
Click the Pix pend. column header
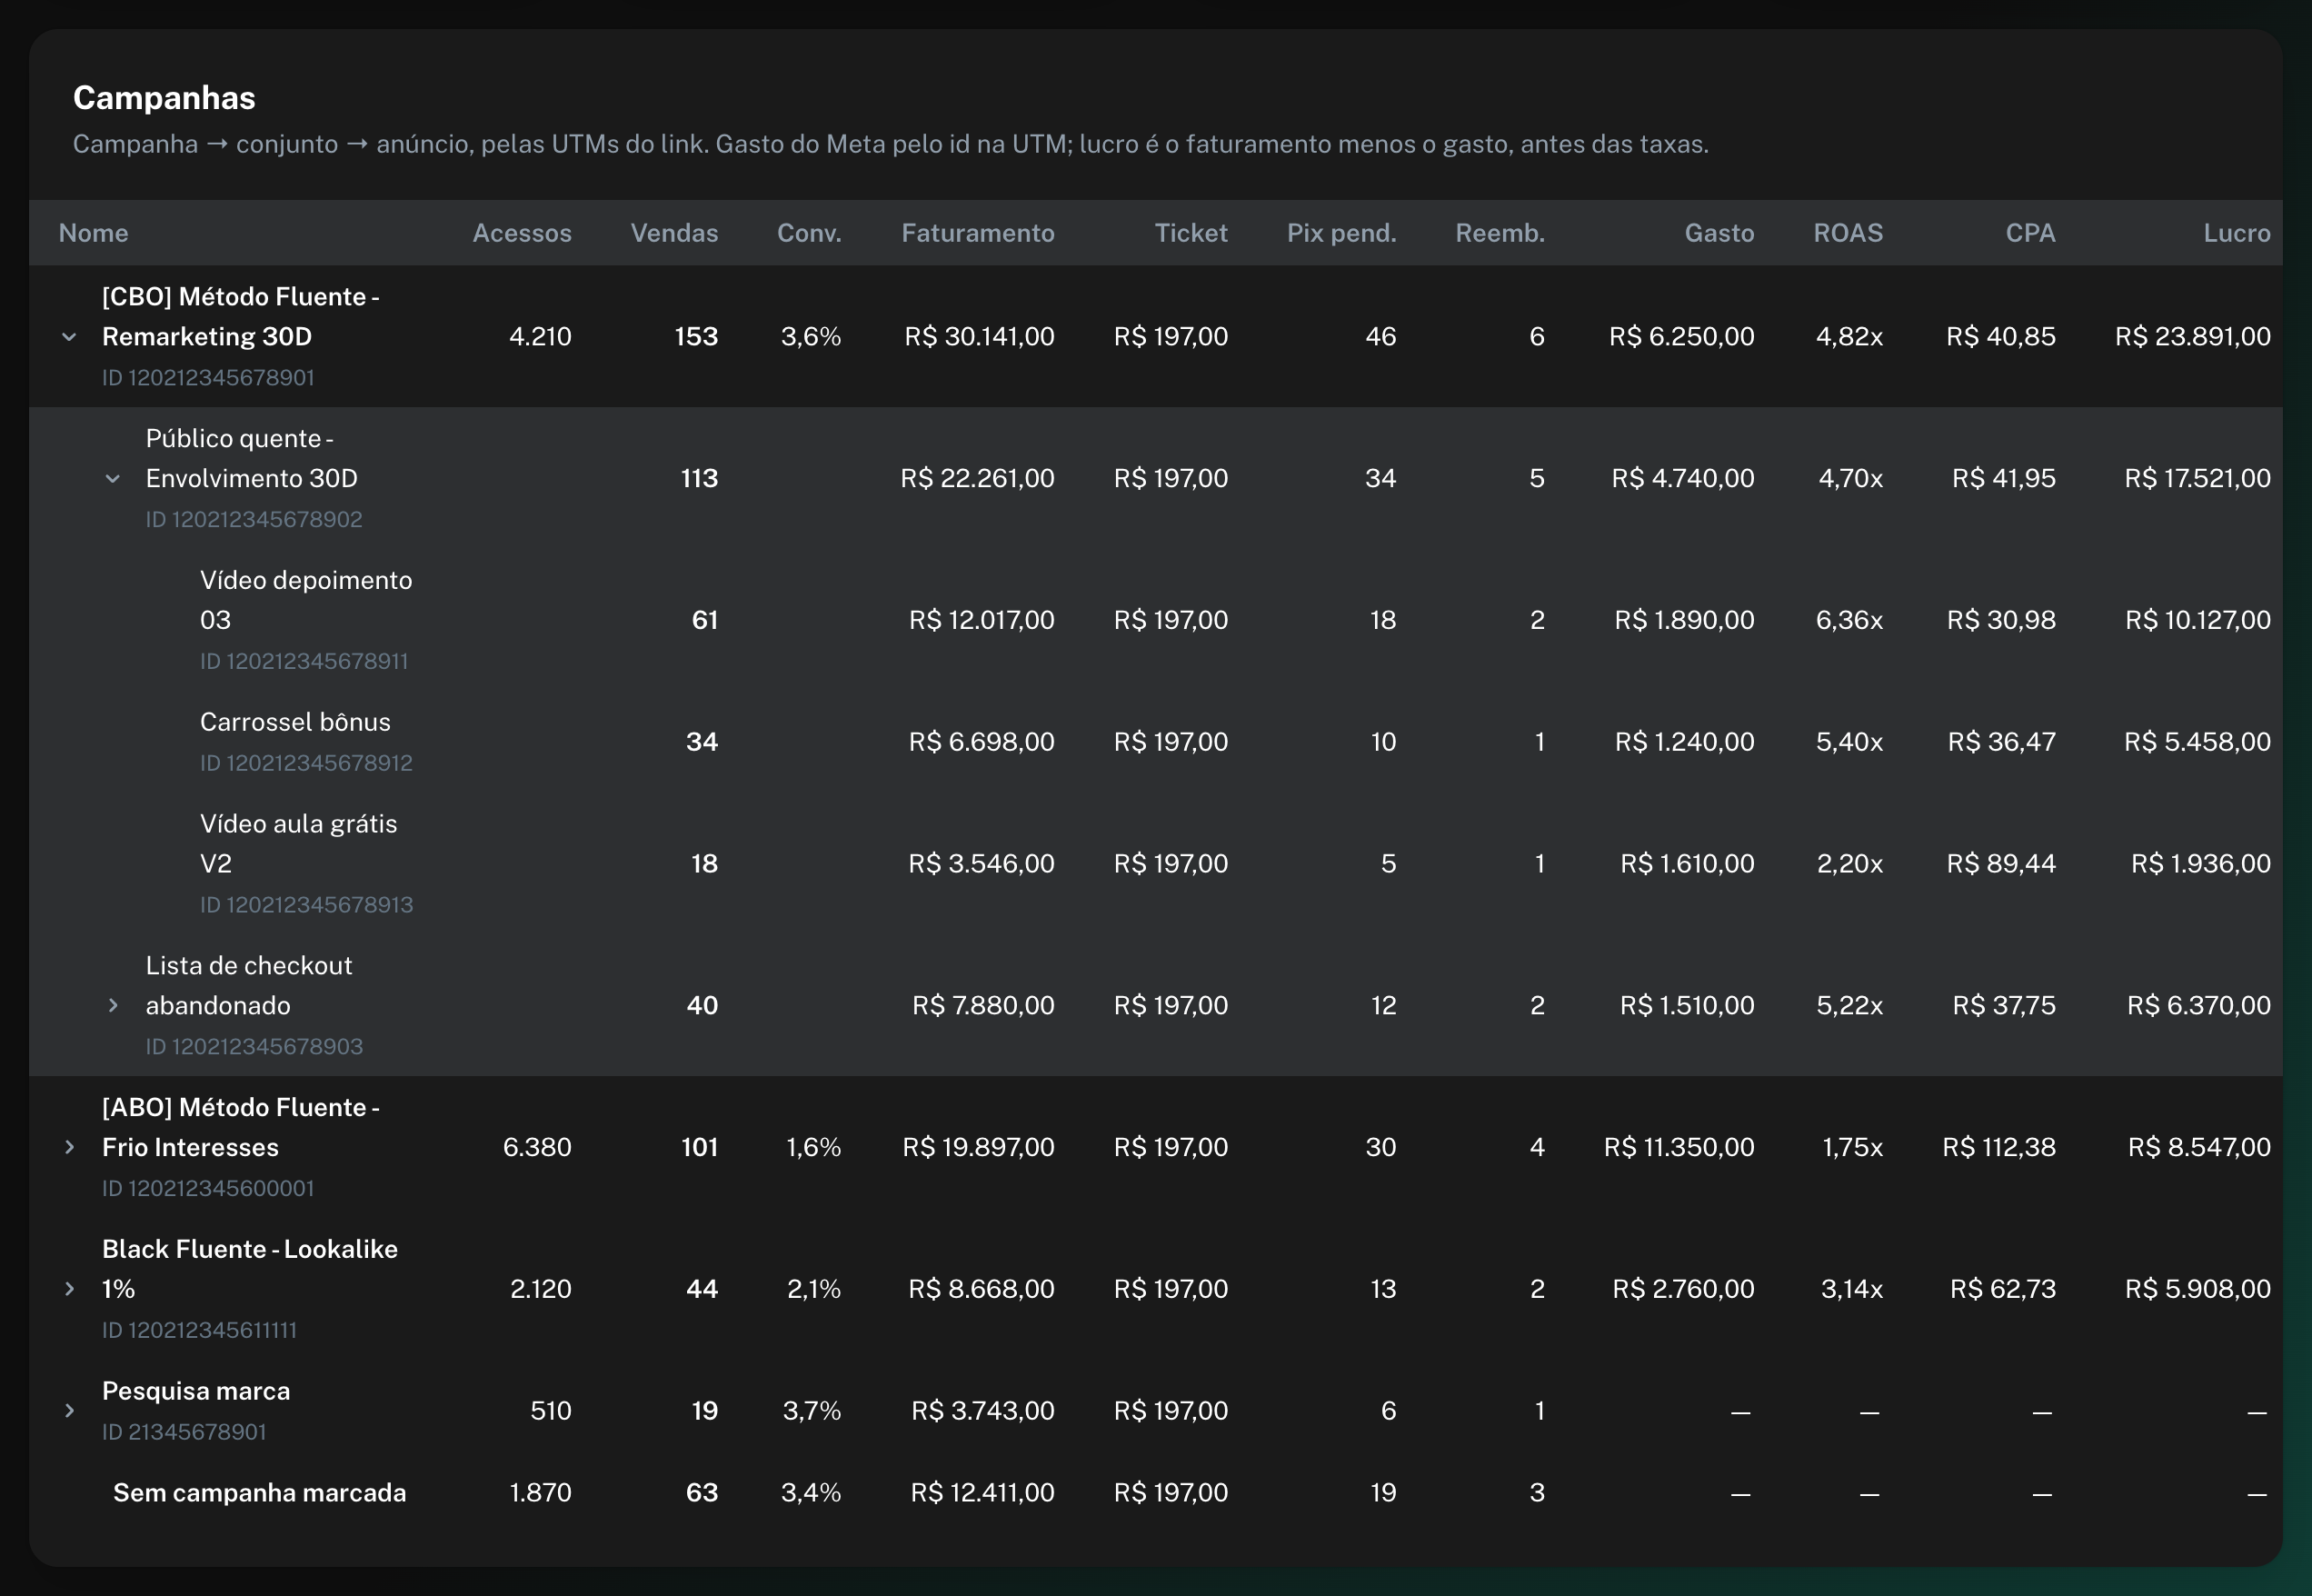point(1341,233)
